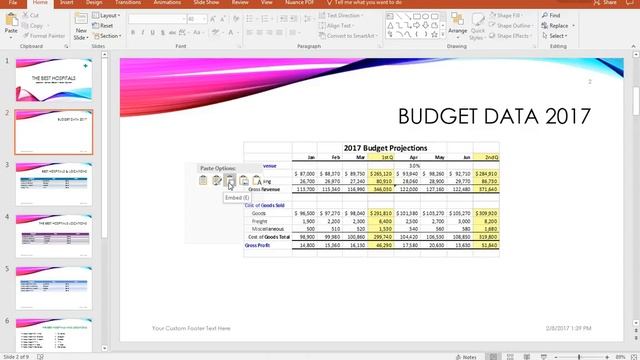640x360 pixels.
Task: Open the File tab
Action: tap(13, 2)
